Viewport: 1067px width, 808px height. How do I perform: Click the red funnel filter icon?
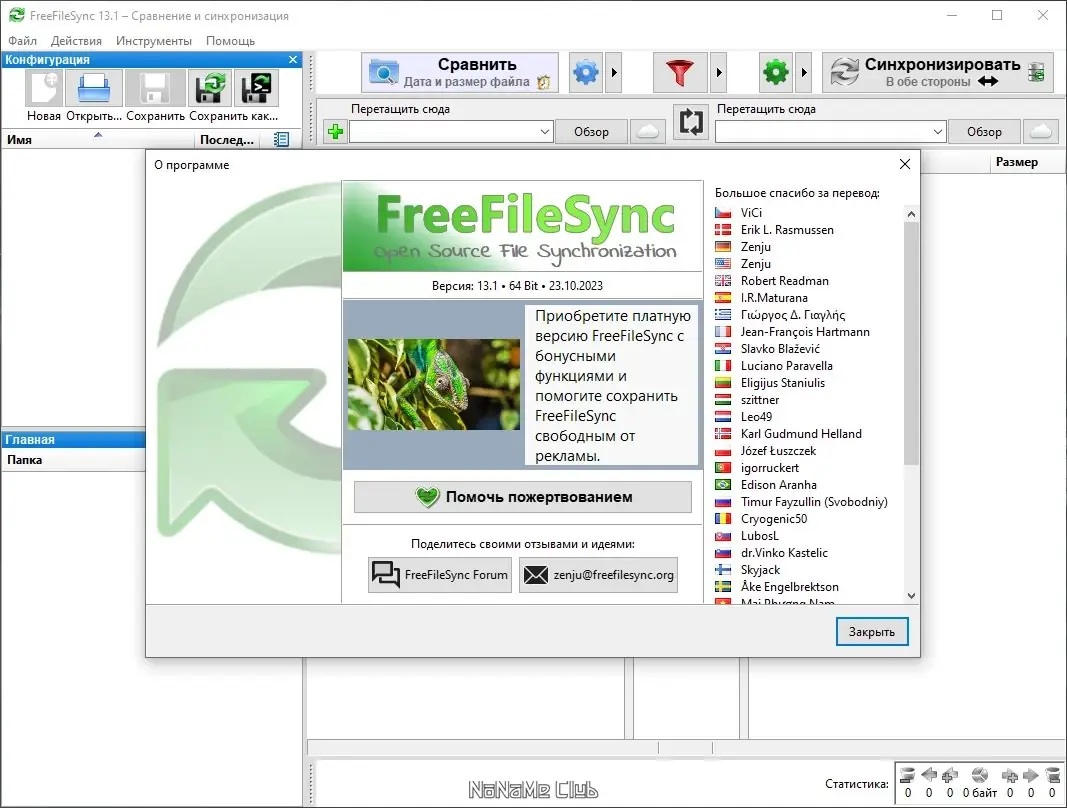coord(679,72)
